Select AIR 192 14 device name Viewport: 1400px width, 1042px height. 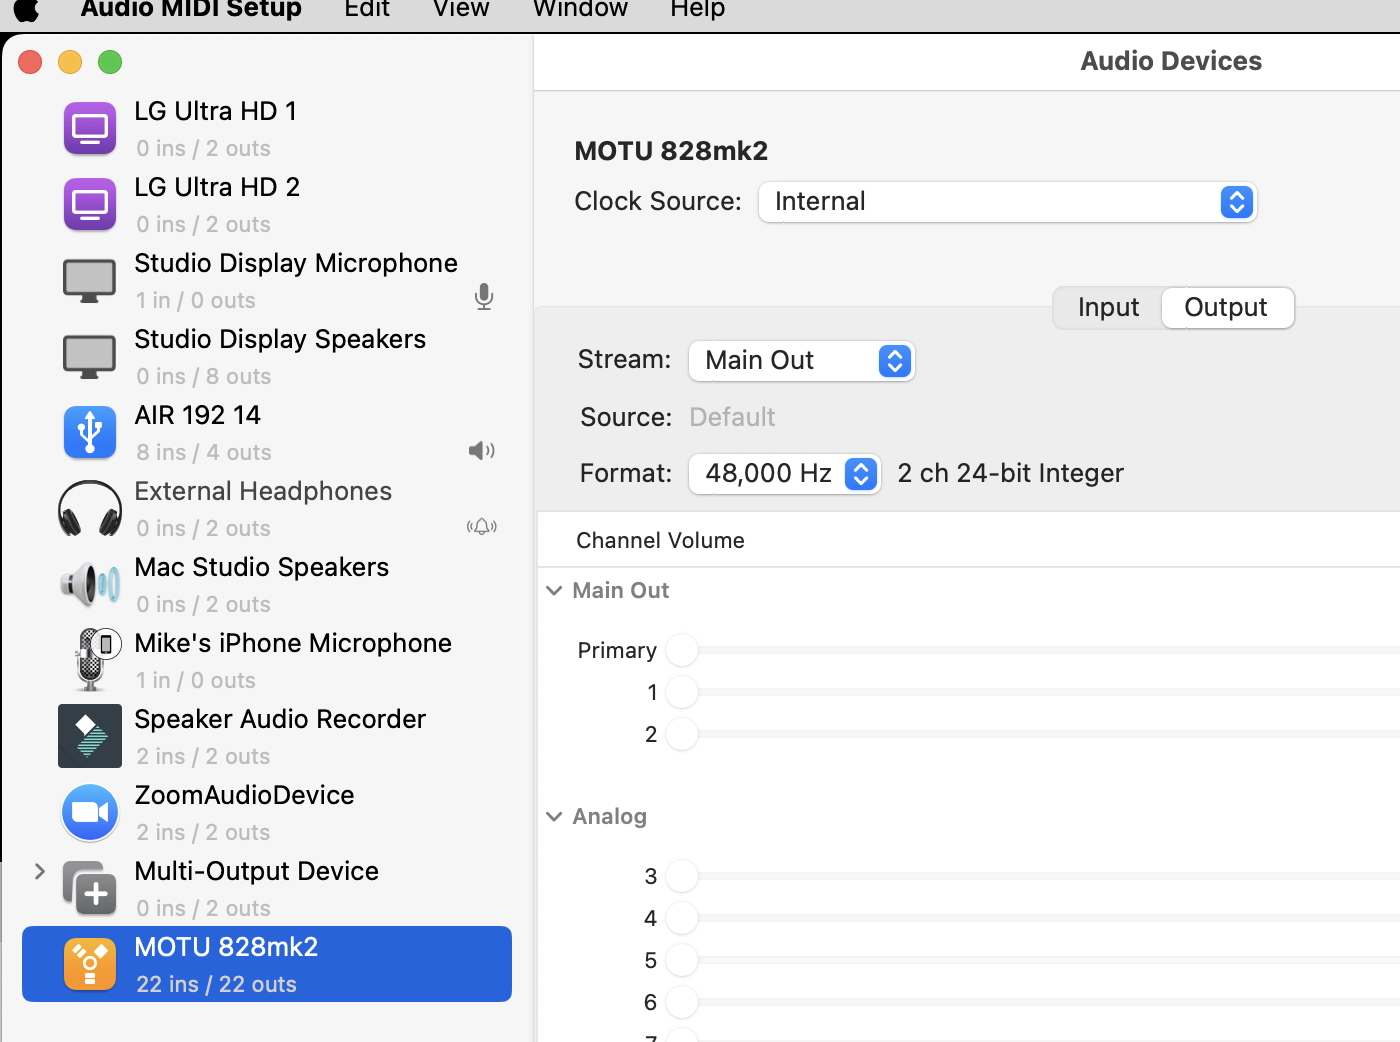(x=198, y=415)
